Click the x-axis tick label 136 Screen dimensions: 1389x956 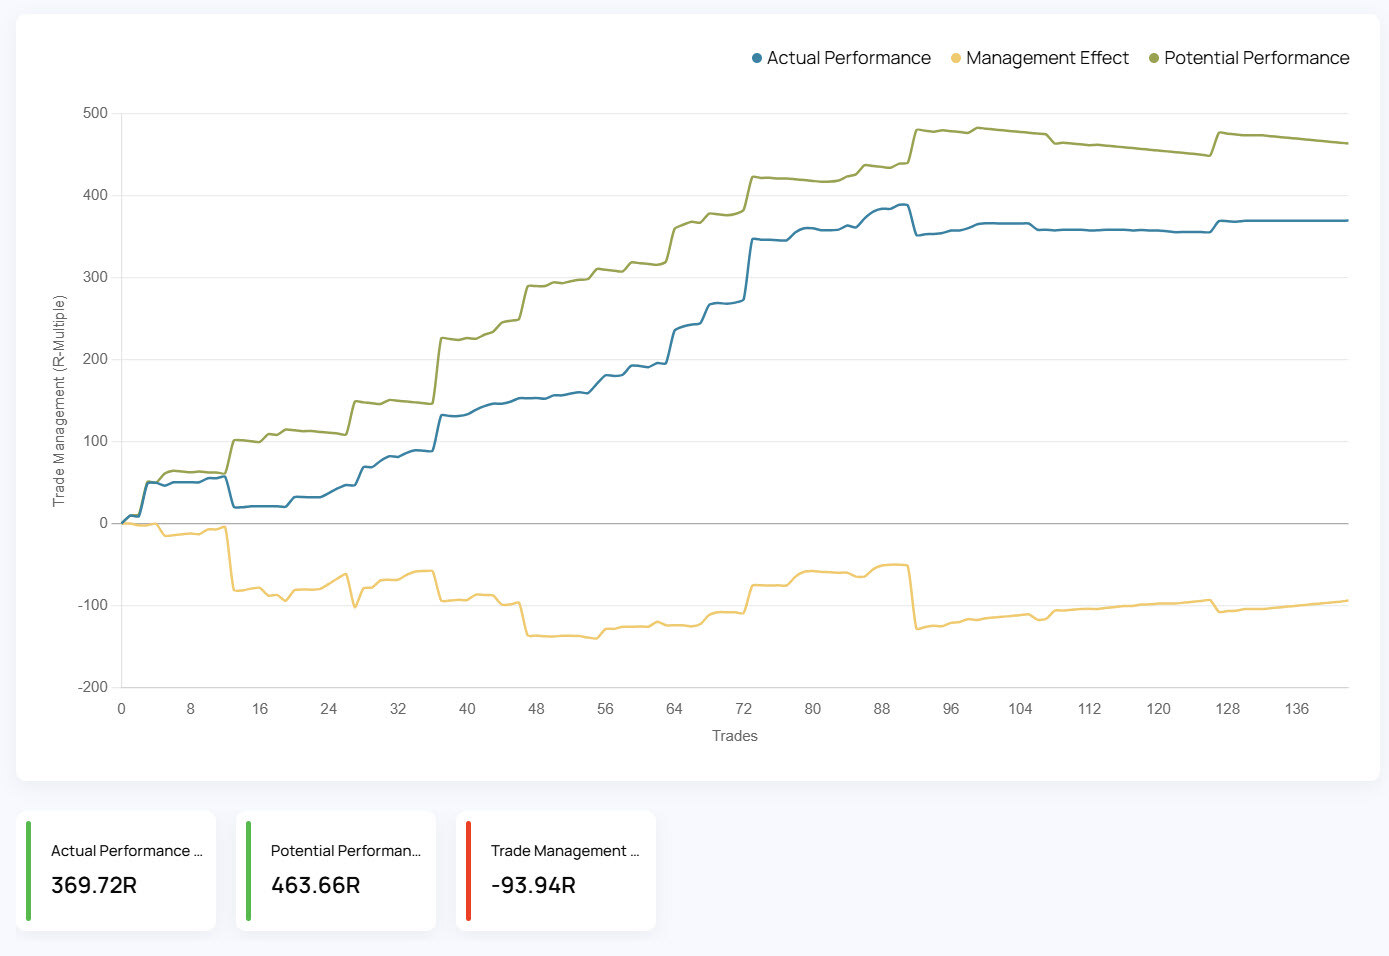click(x=1296, y=709)
